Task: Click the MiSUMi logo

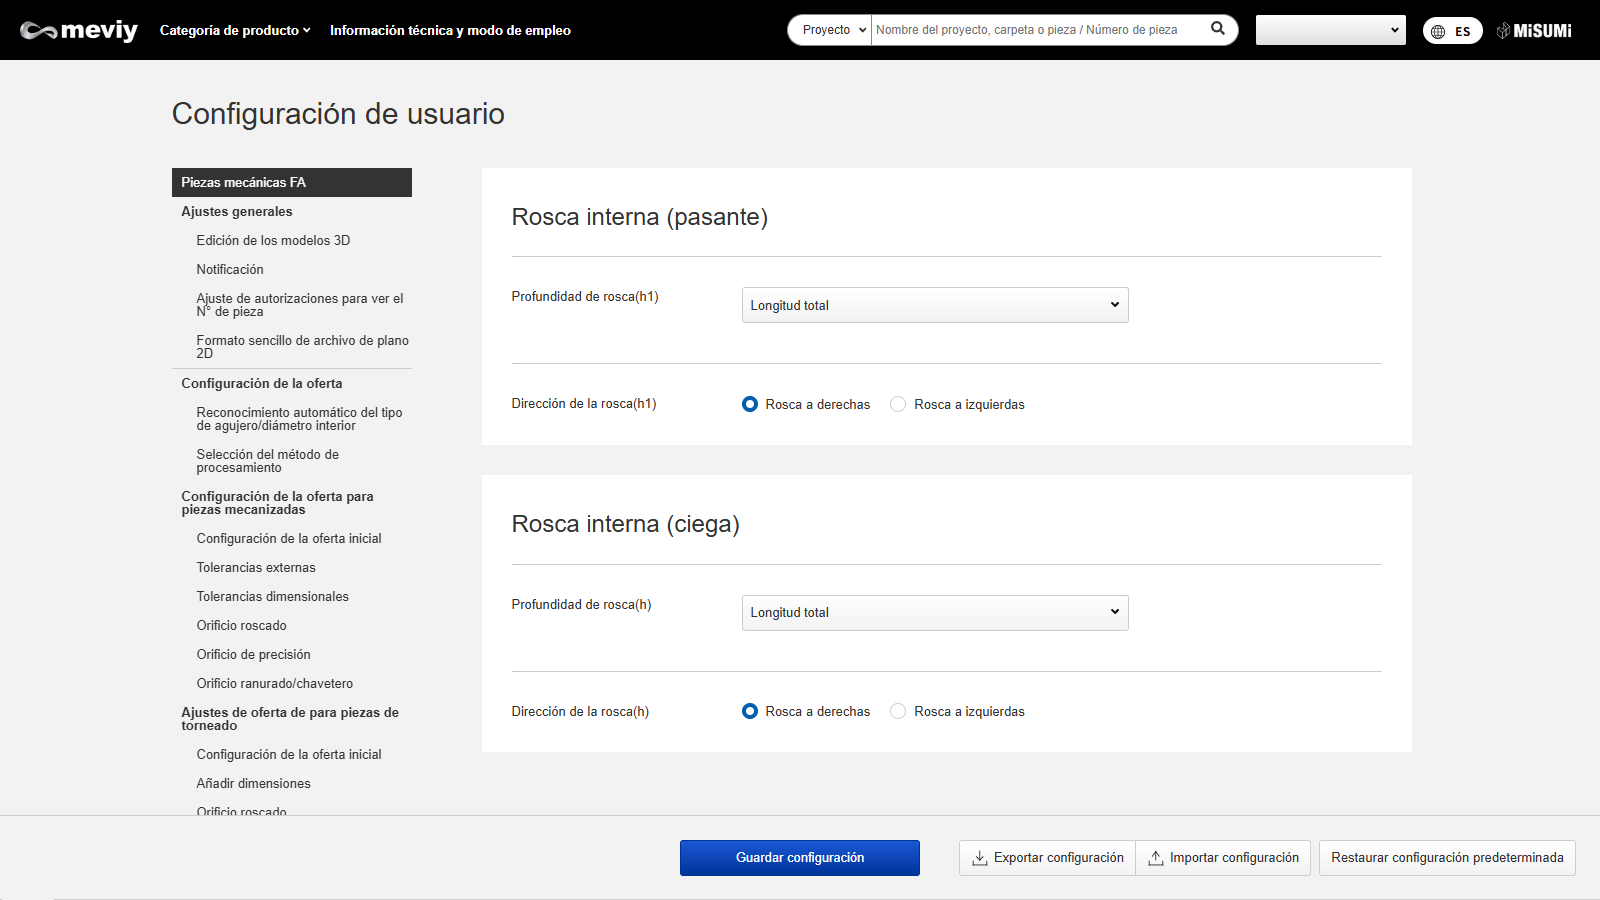Action: click(x=1534, y=31)
